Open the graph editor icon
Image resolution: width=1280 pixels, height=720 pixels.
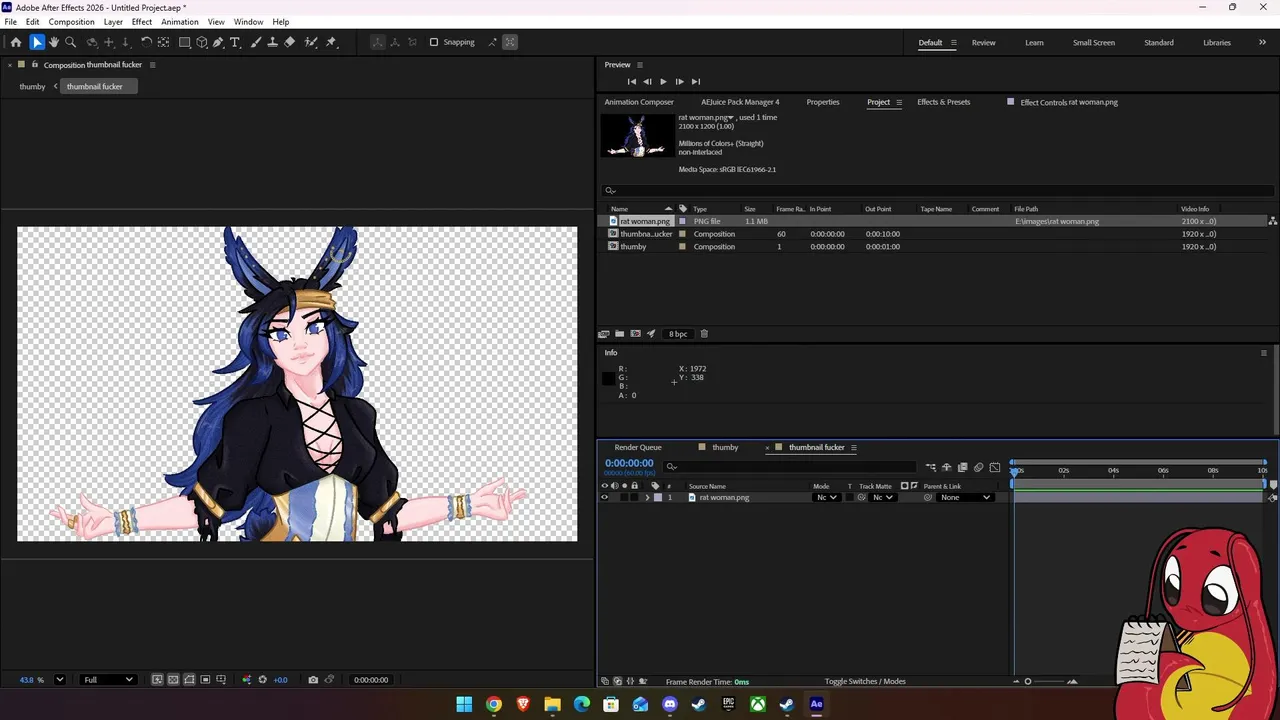coord(994,467)
